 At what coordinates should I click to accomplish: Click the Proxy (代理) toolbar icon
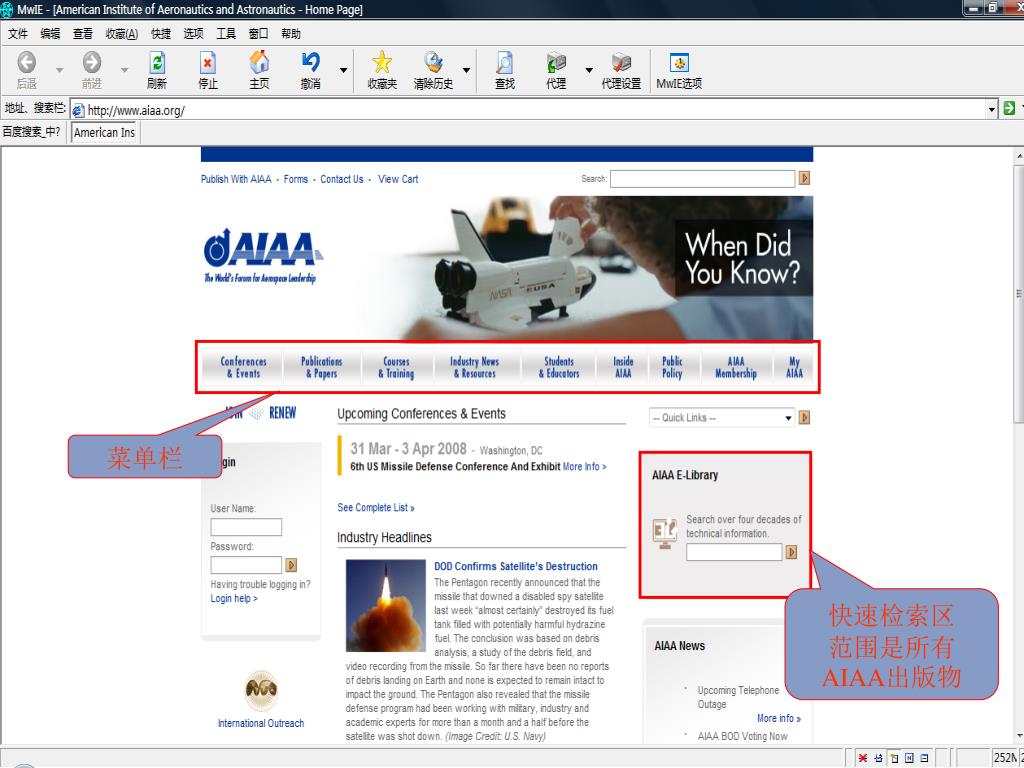tap(556, 63)
